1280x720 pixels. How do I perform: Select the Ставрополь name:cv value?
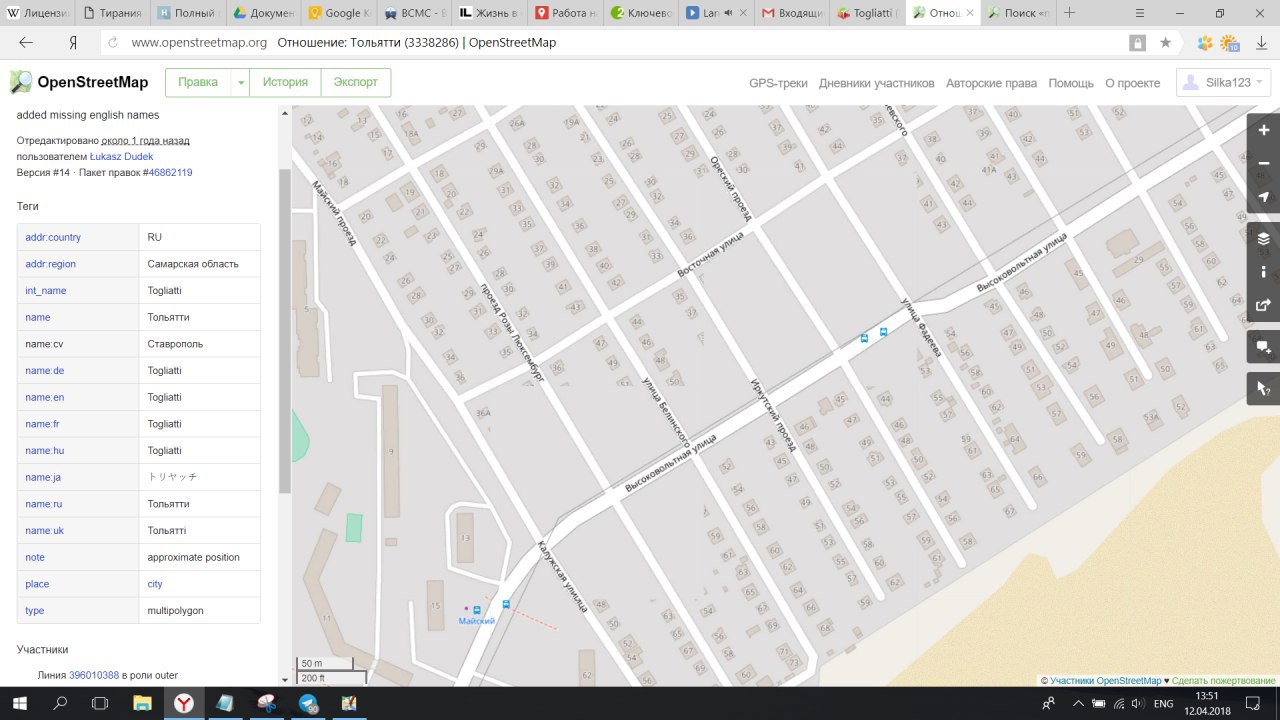pyautogui.click(x=175, y=344)
